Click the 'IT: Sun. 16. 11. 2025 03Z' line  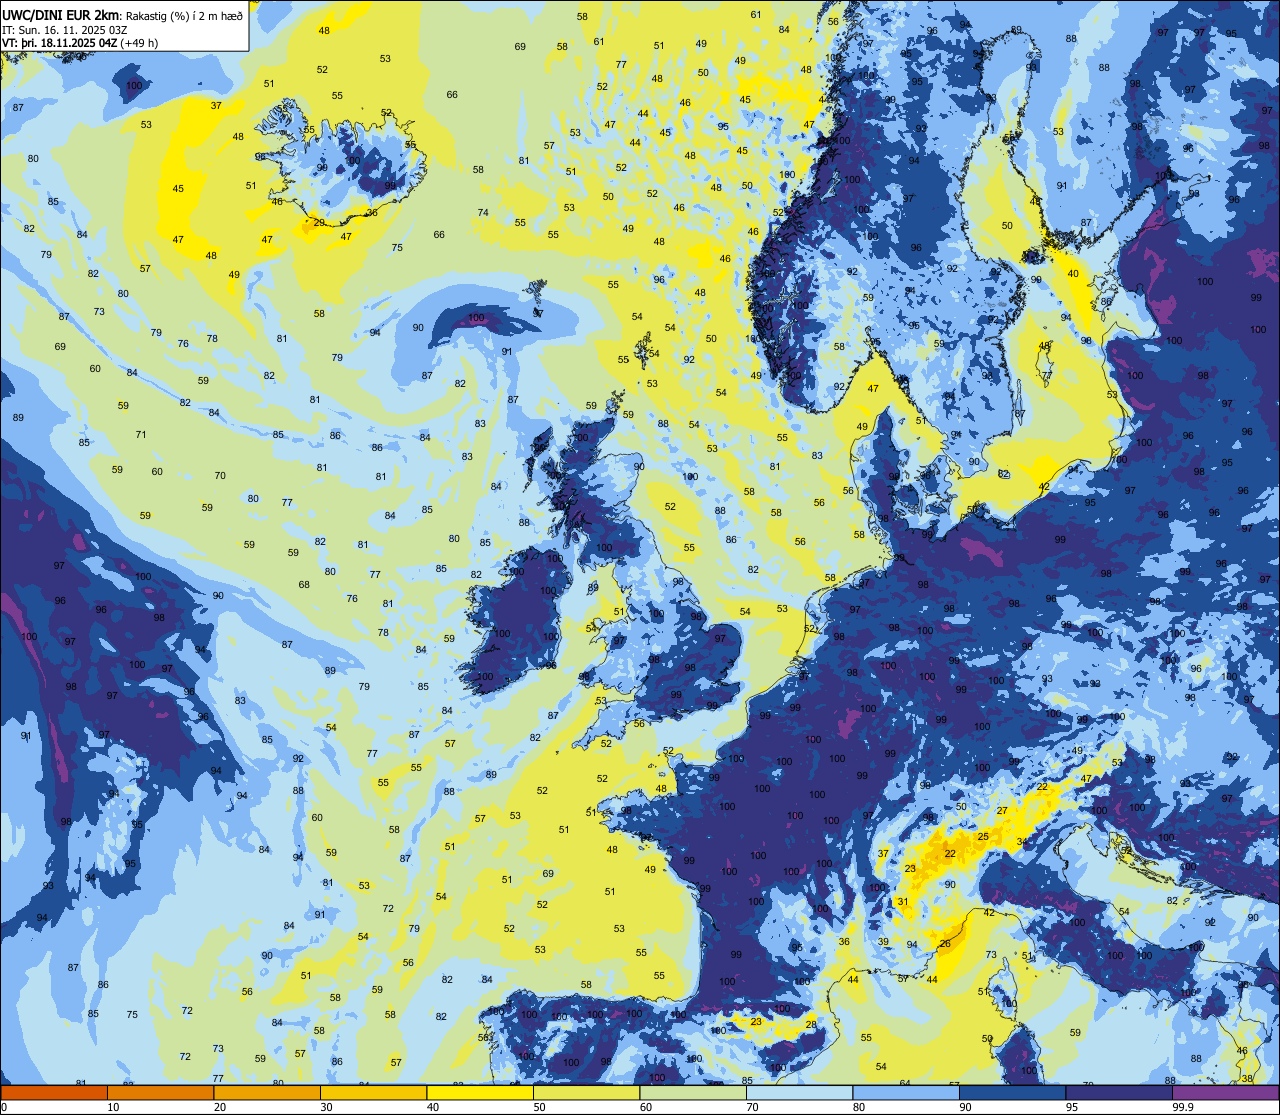(x=65, y=29)
